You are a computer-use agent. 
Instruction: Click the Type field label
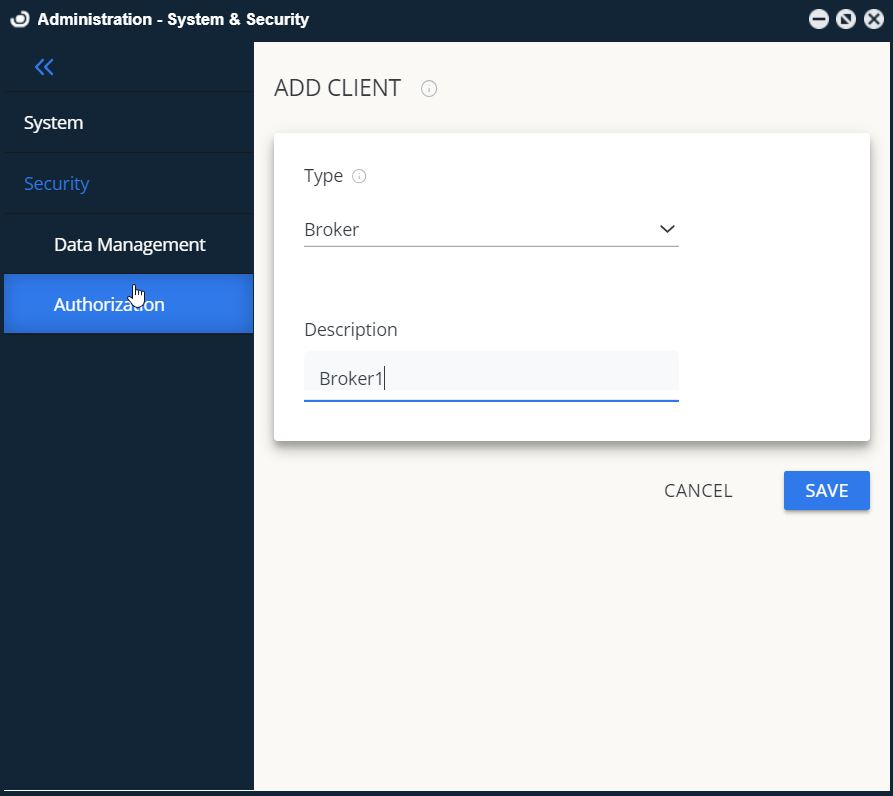pos(323,176)
